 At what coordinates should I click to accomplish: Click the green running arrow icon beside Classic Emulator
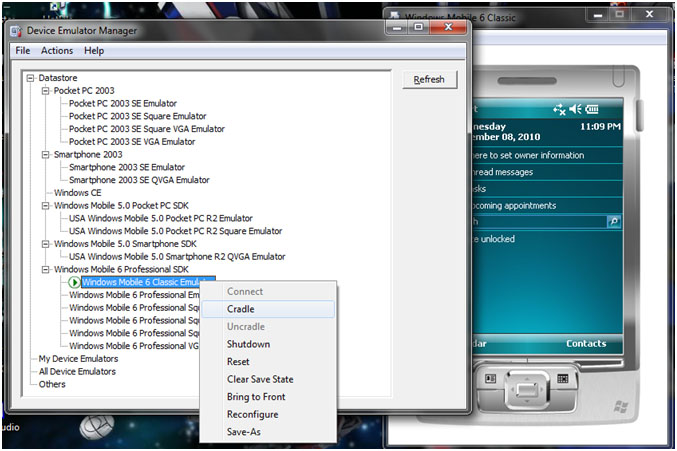(x=74, y=282)
